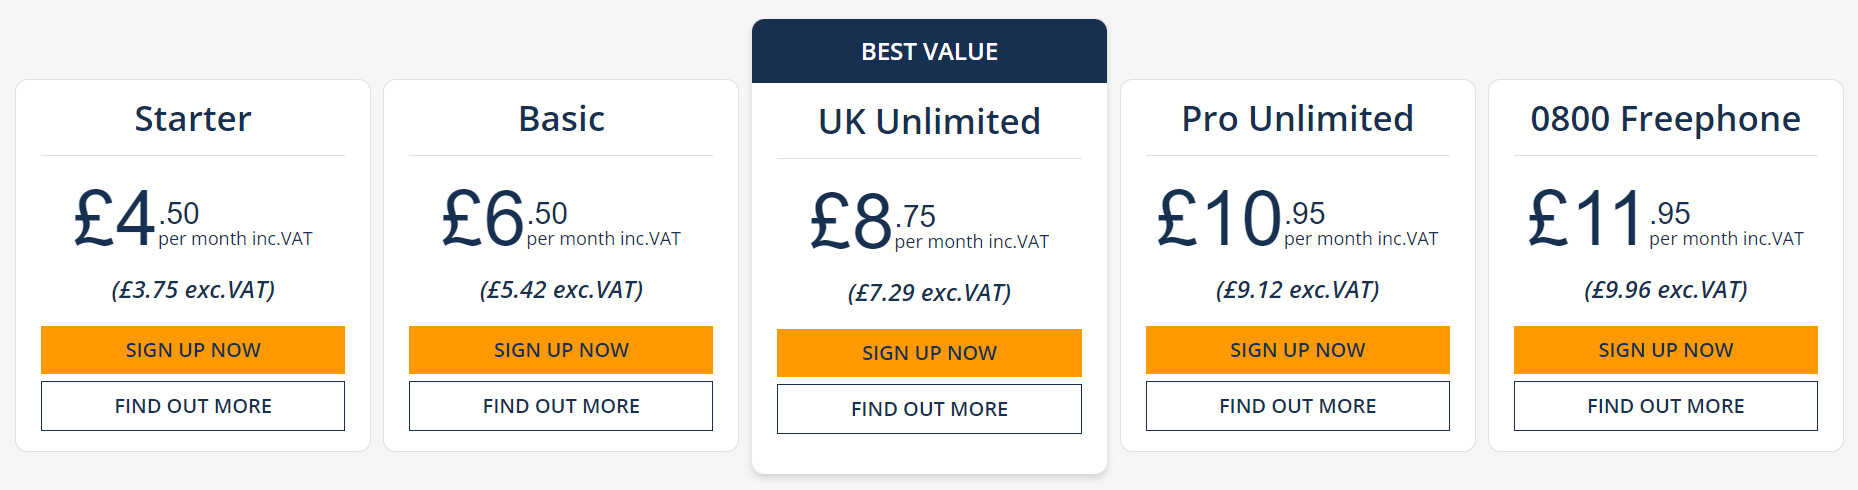
Task: Find out more about 0800 Freephone
Action: [x=1666, y=406]
